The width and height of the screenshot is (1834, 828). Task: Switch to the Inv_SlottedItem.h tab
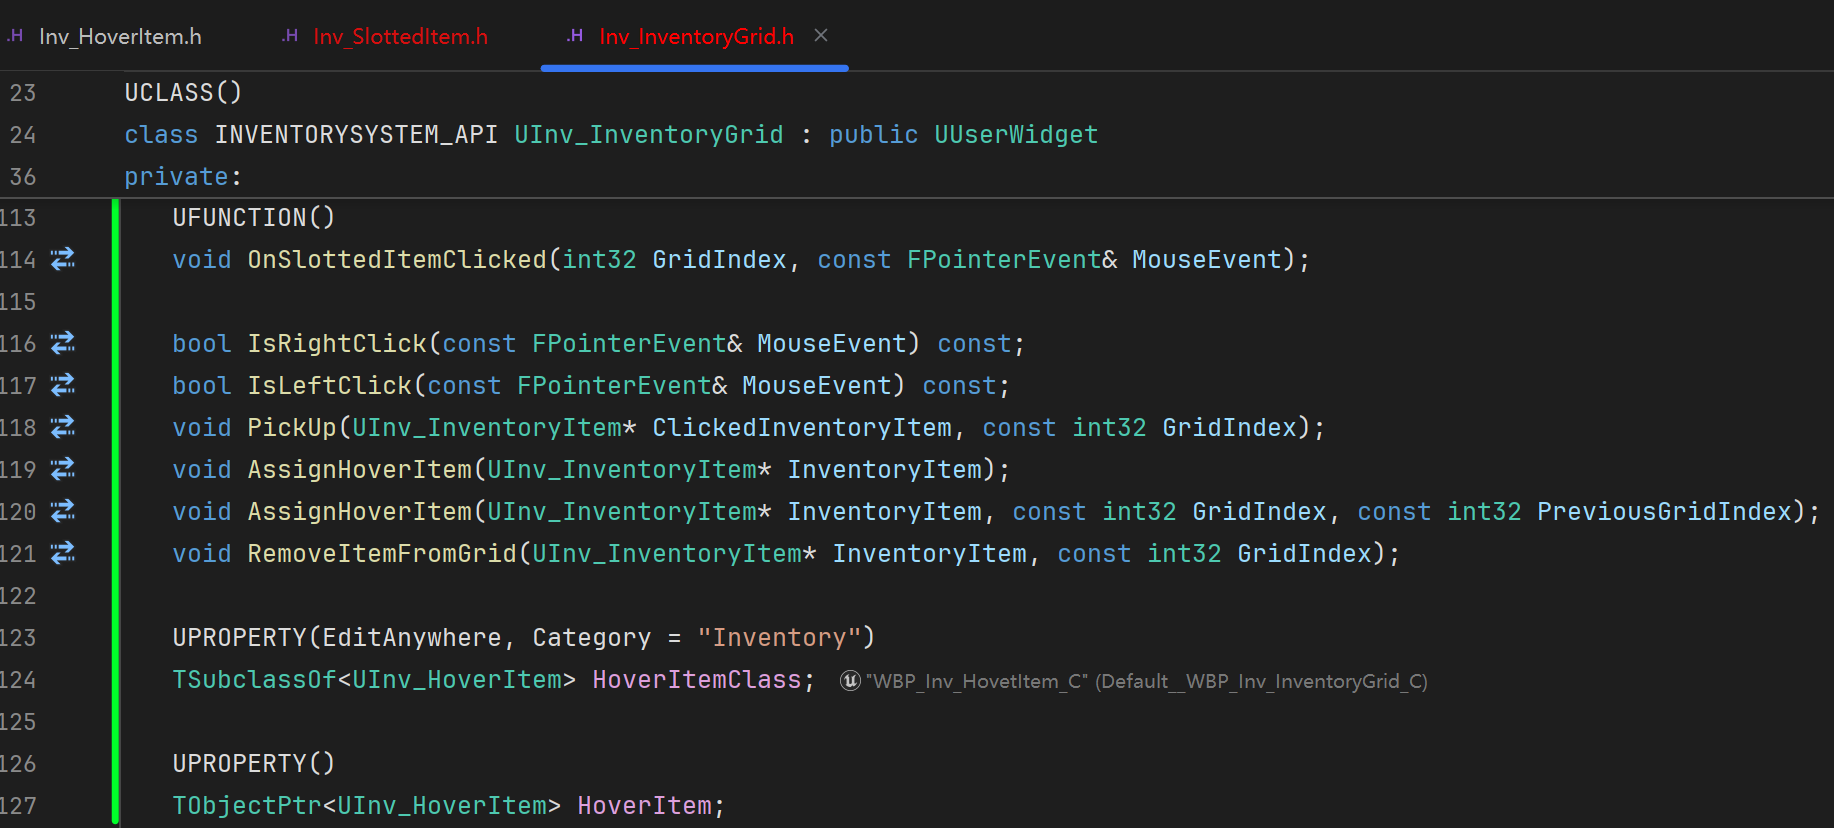pos(400,37)
